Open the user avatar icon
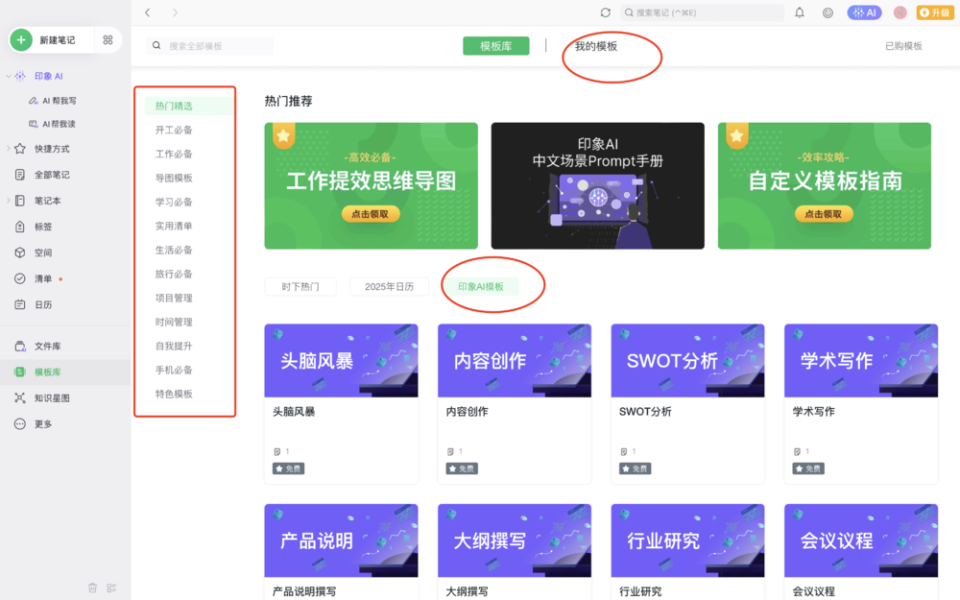Viewport: 960px width, 600px height. tap(900, 12)
